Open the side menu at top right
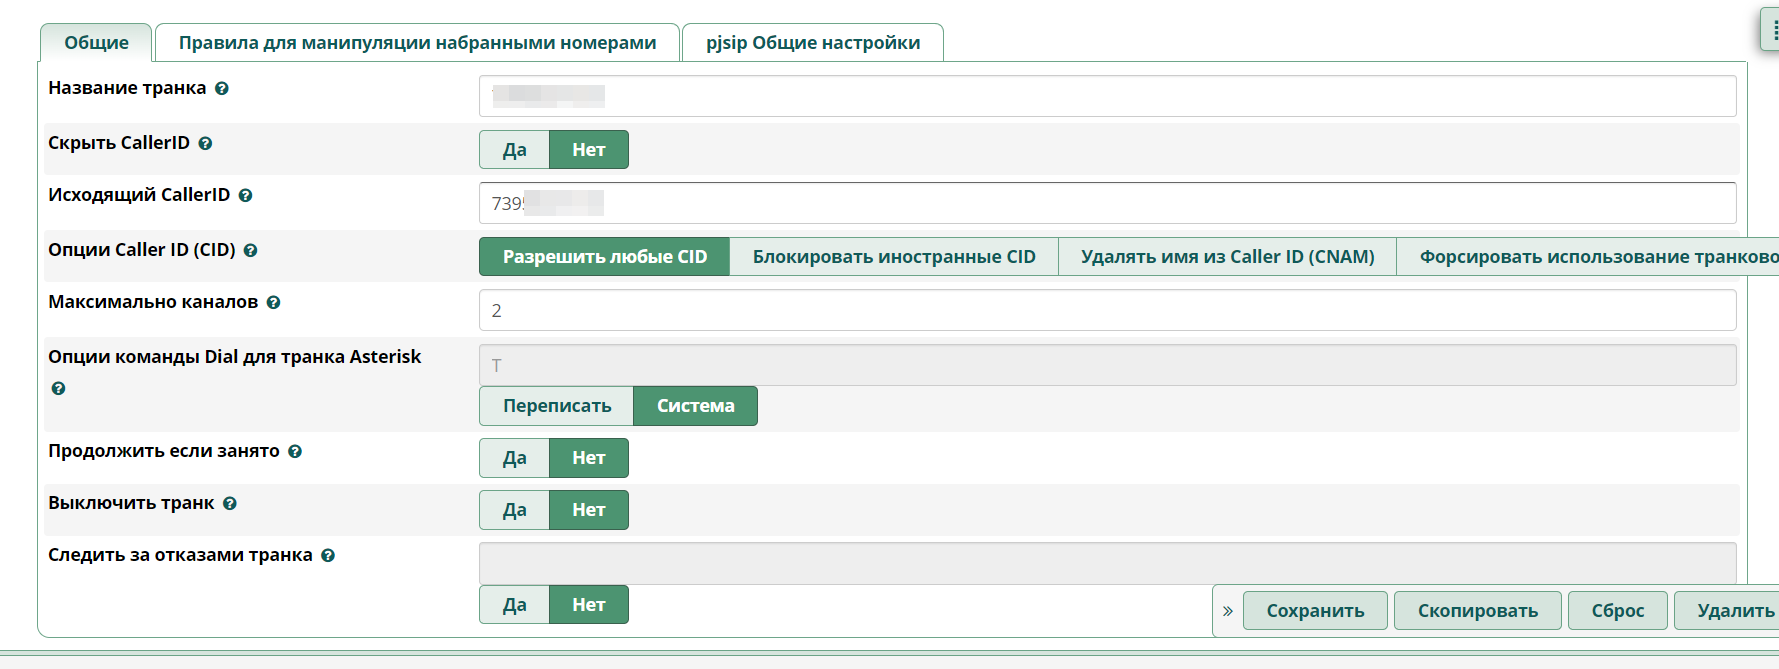This screenshot has width=1779, height=669. (1770, 30)
